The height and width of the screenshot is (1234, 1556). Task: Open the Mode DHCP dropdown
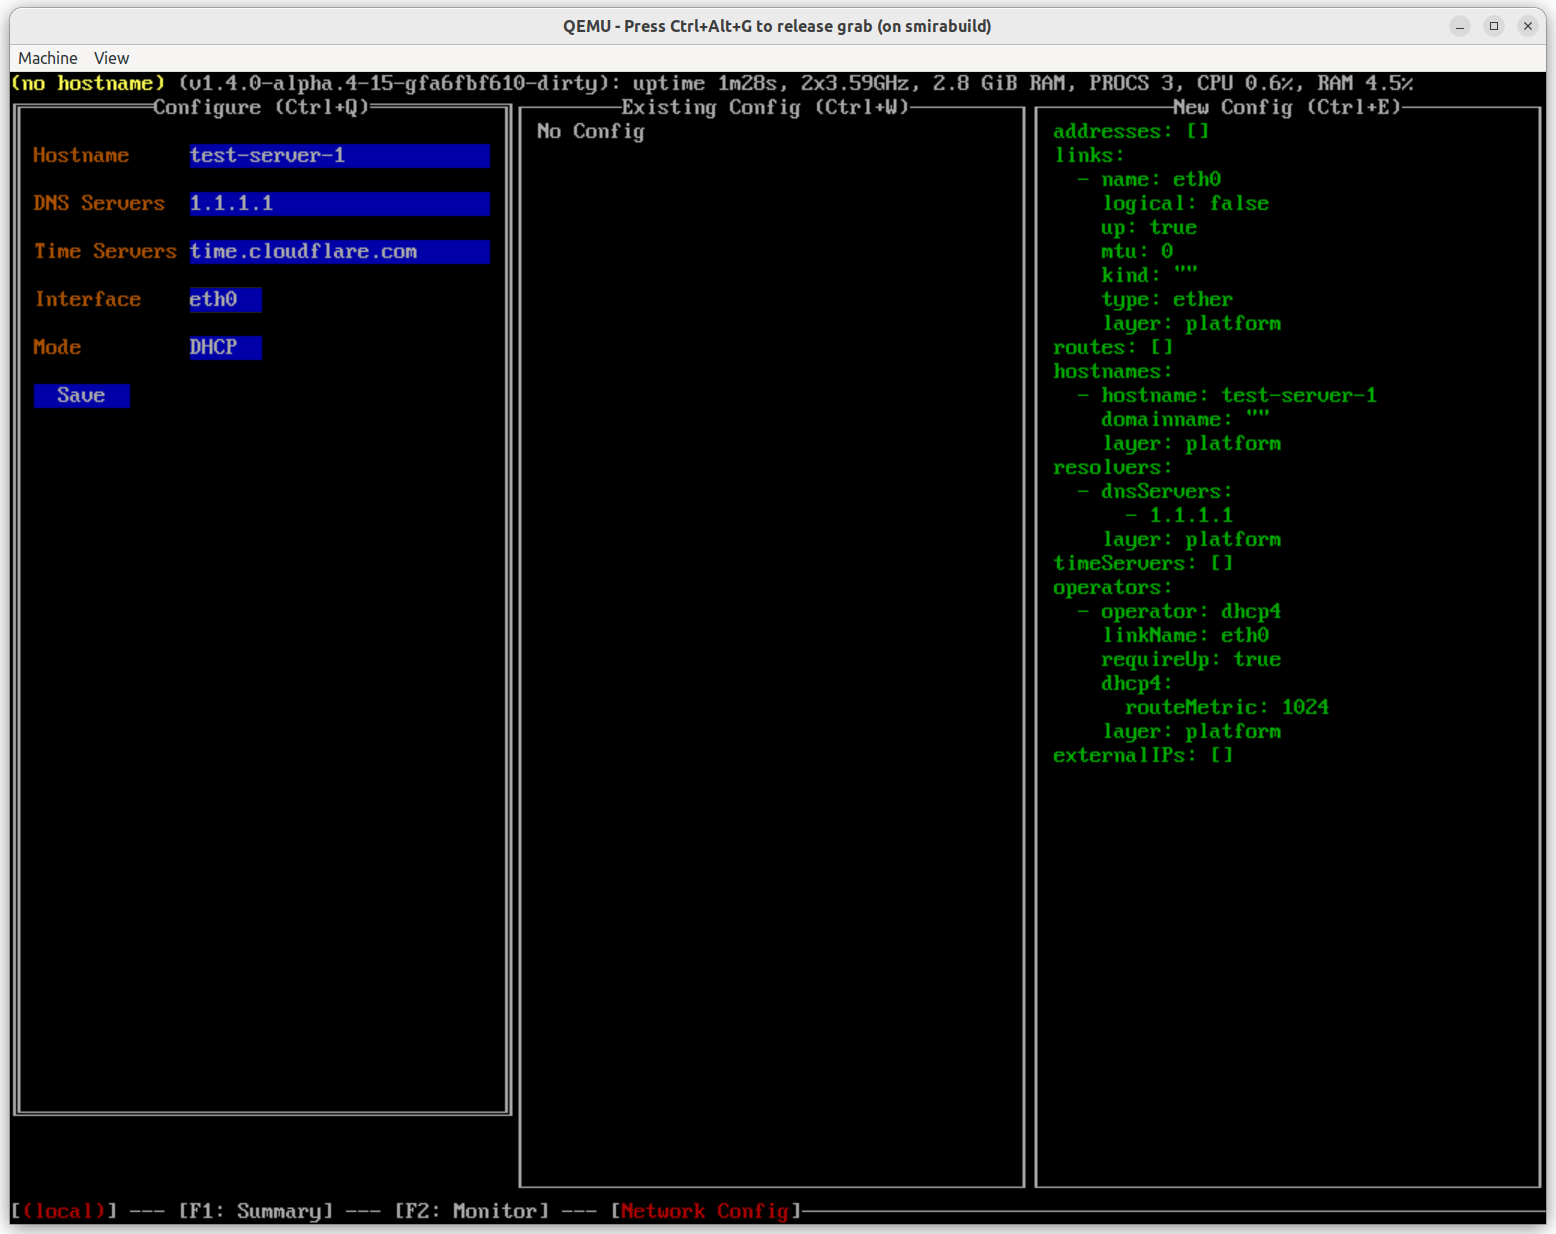(225, 347)
